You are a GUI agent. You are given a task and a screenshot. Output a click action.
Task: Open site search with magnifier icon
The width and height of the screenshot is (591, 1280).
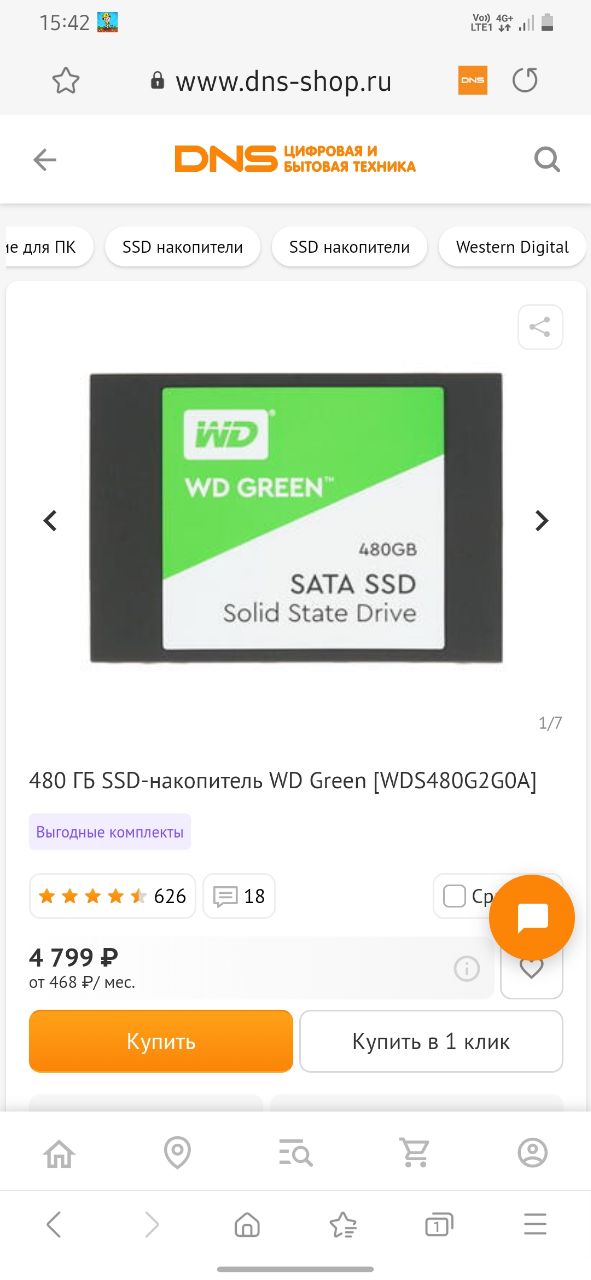[547, 159]
